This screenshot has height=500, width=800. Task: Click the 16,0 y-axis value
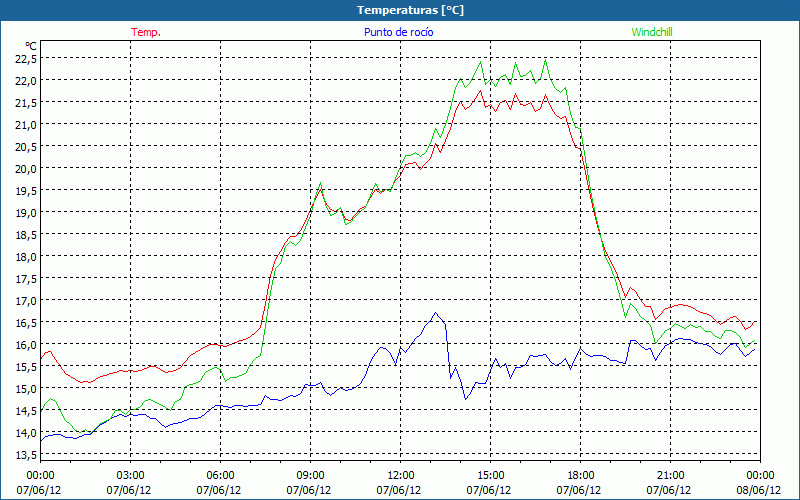pyautogui.click(x=26, y=344)
